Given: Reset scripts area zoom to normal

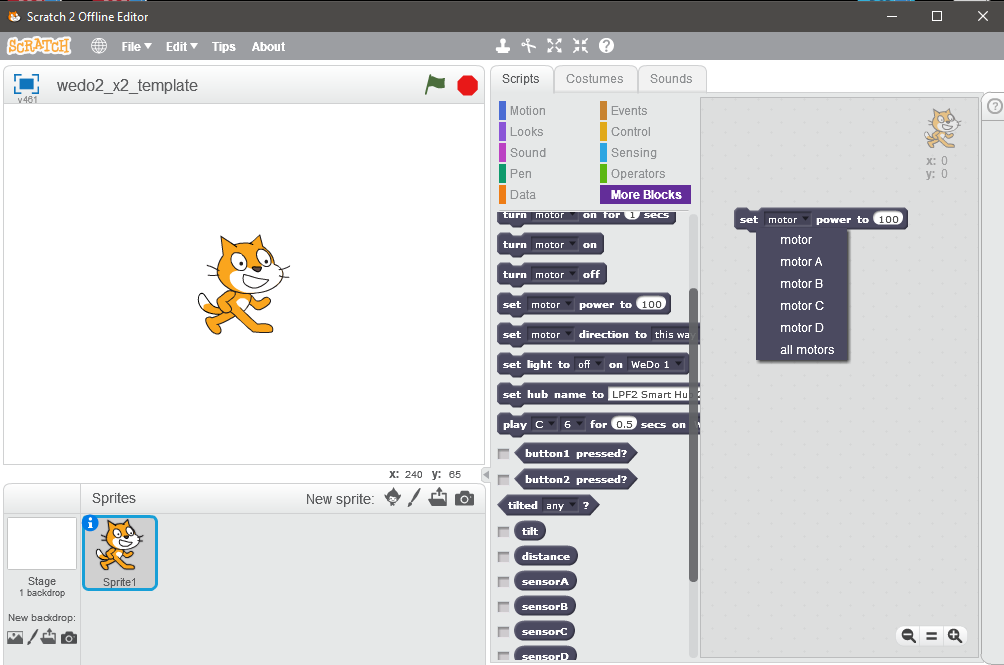Looking at the screenshot, I should point(932,636).
